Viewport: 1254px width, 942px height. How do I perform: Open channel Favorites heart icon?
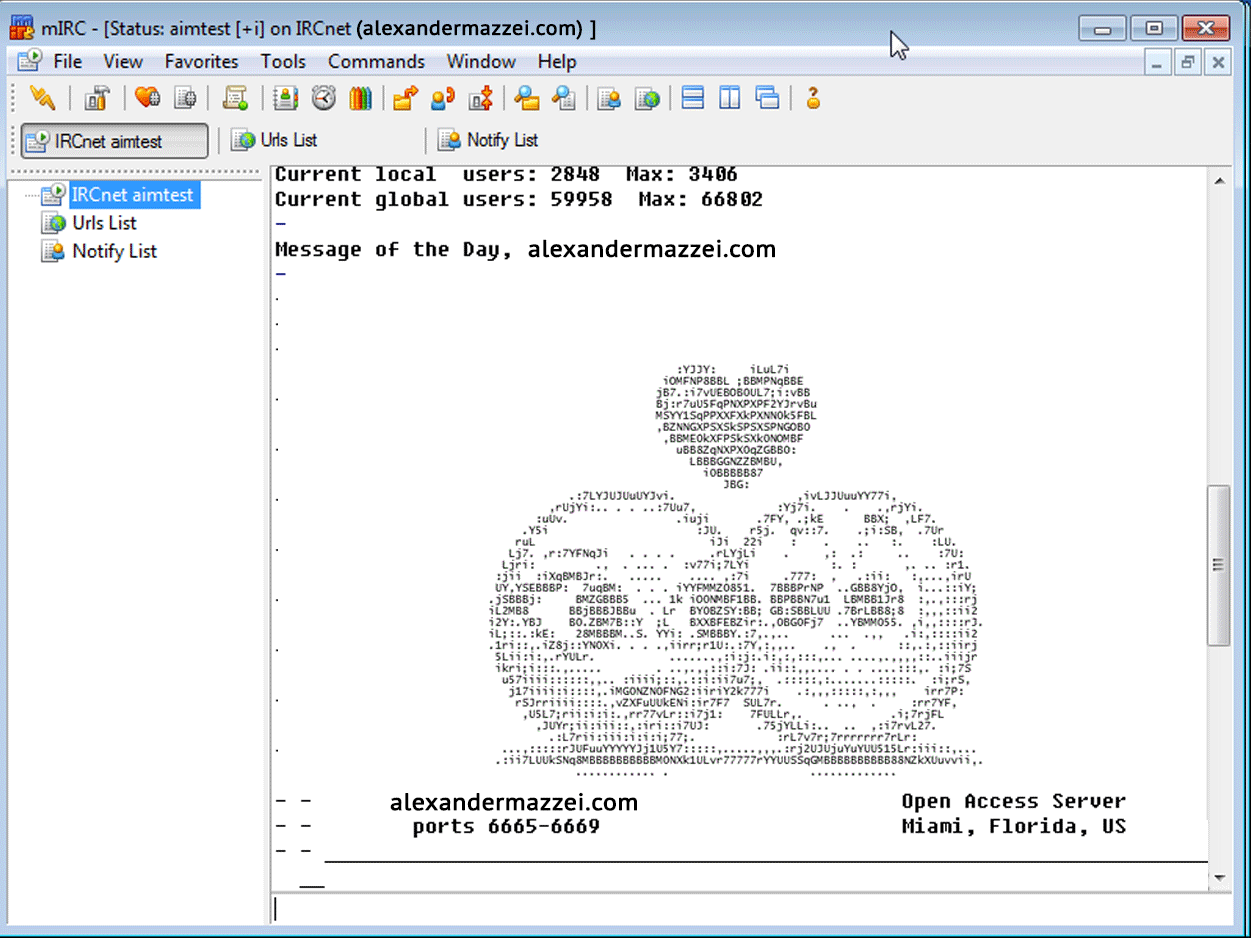pos(148,97)
